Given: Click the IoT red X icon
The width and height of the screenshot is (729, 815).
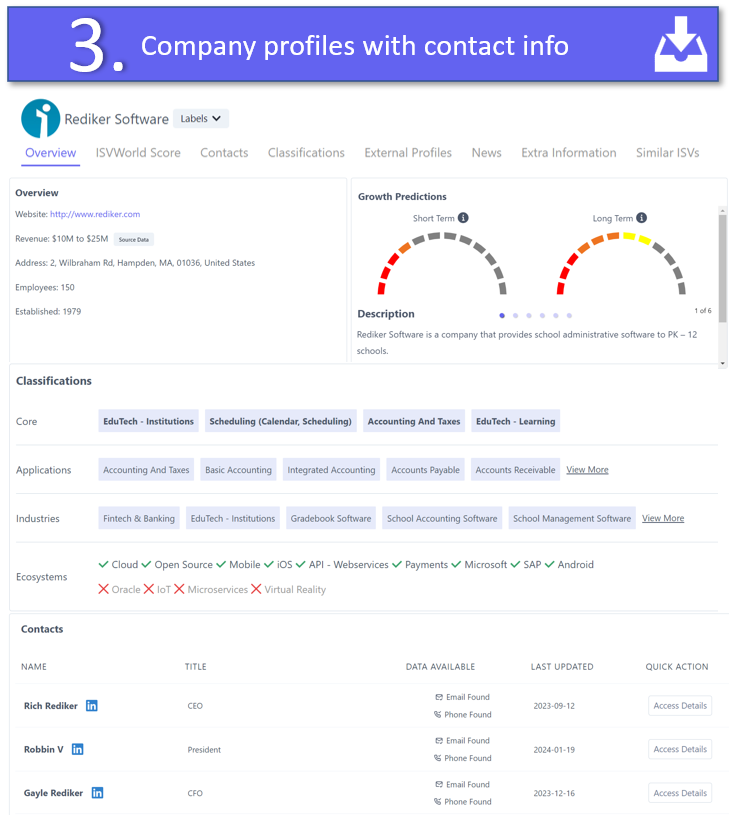Looking at the screenshot, I should point(149,589).
